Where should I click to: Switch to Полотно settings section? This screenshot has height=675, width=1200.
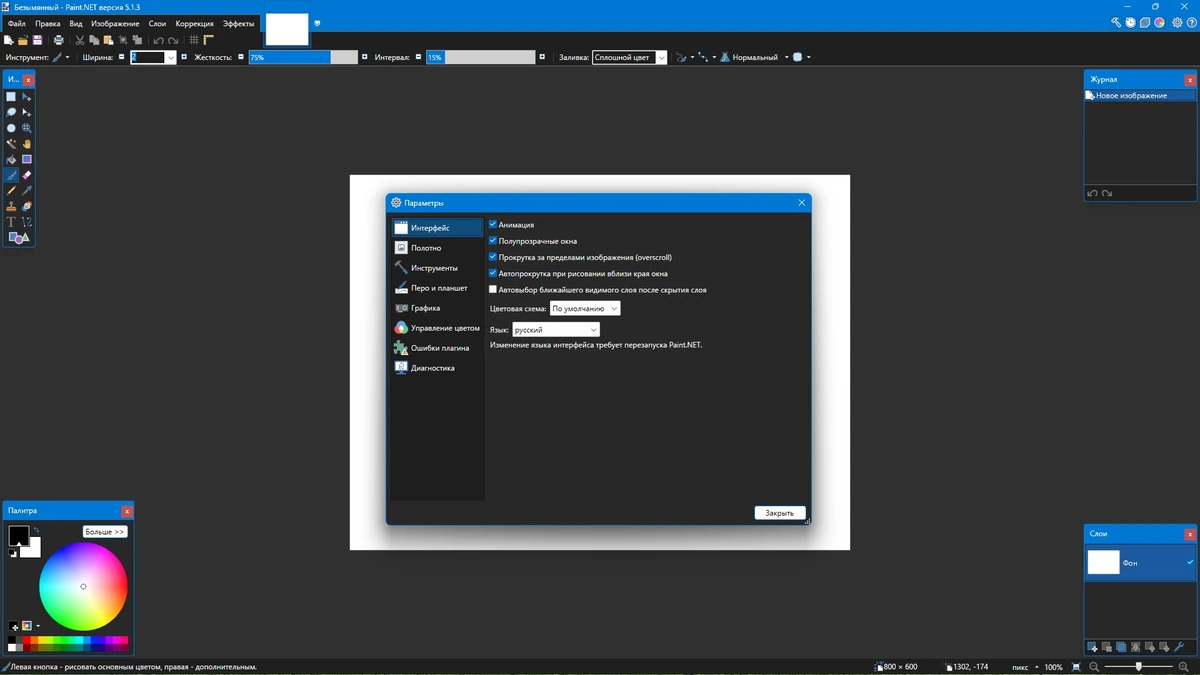click(438, 248)
